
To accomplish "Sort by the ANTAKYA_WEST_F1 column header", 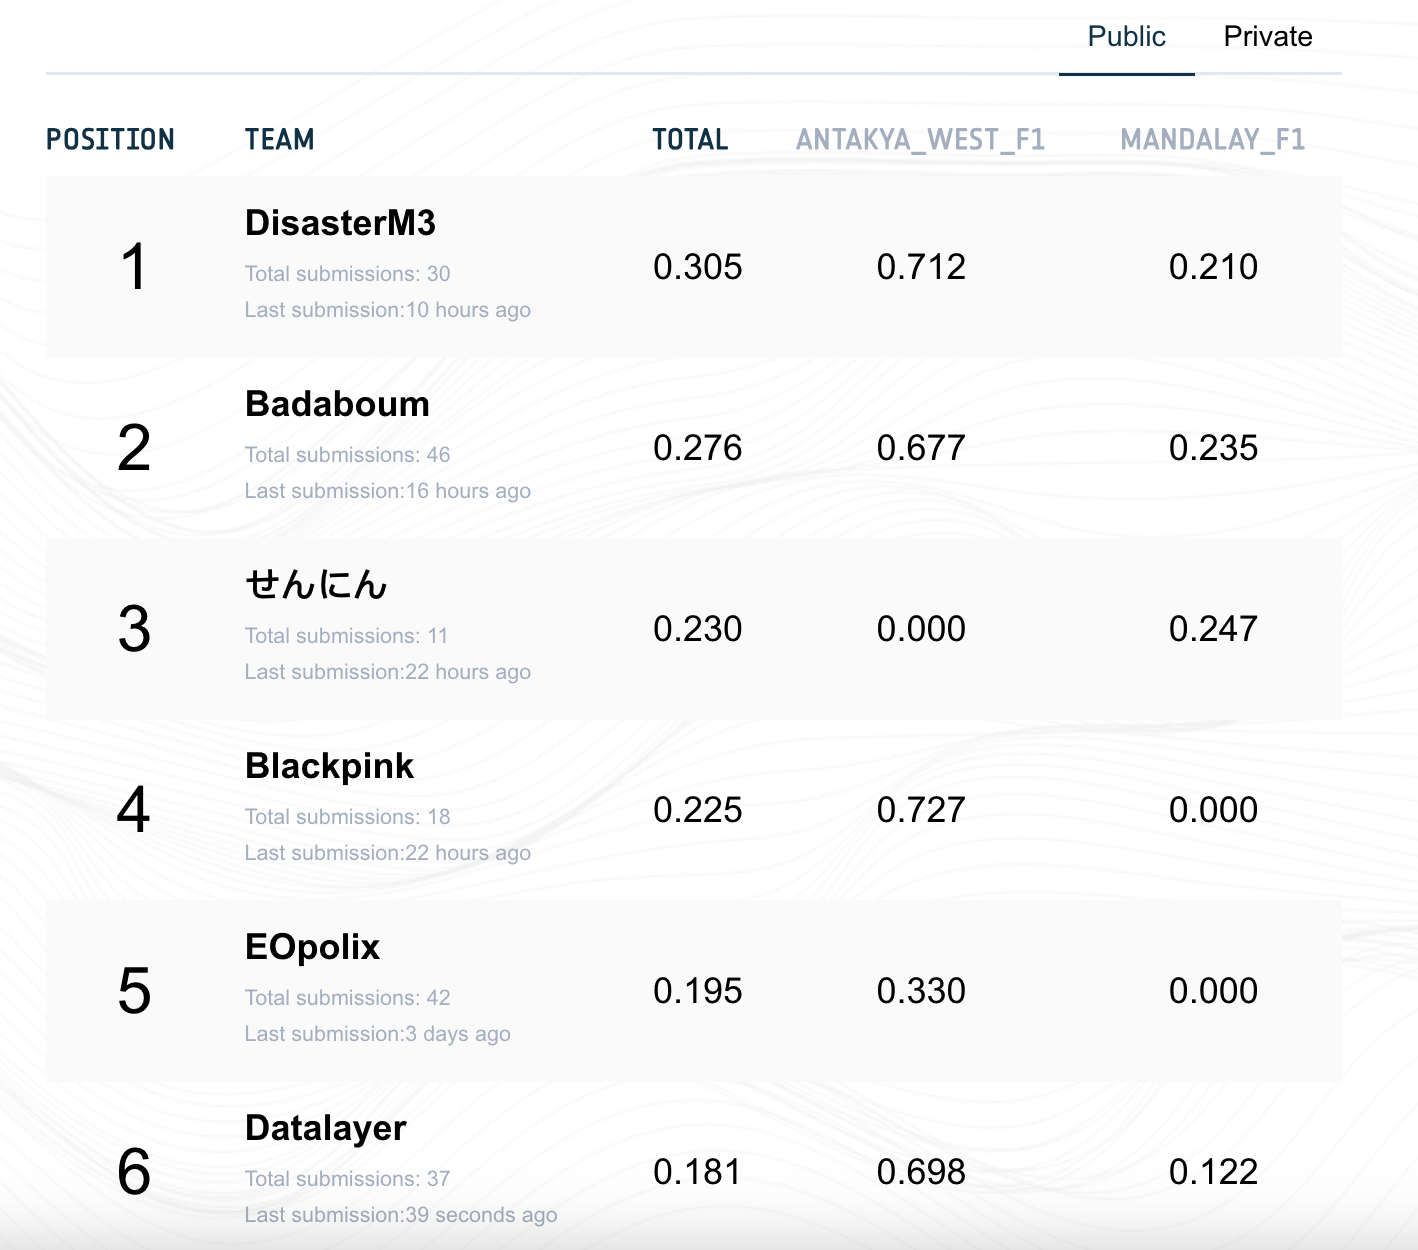I will click(920, 140).
